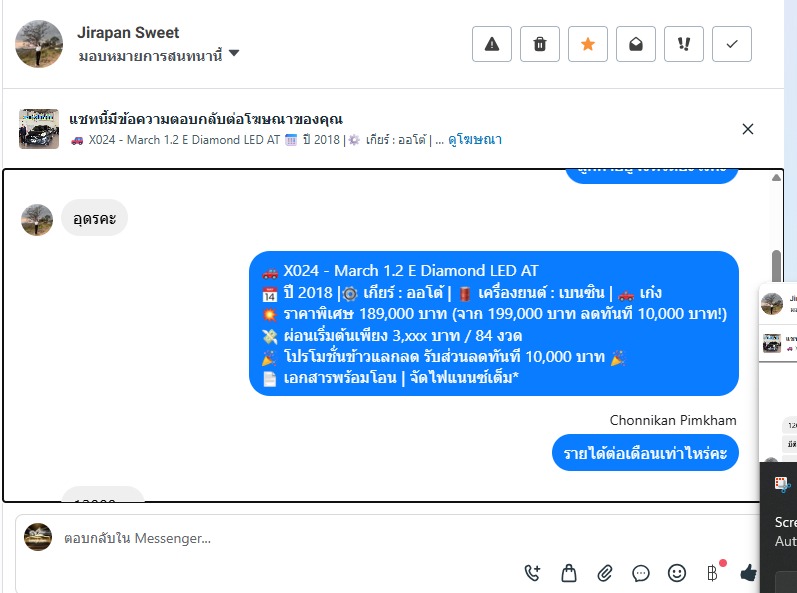Image resolution: width=797 pixels, height=593 pixels.
Task: Open the ดูโฆษณา ad link
Action: 475,140
